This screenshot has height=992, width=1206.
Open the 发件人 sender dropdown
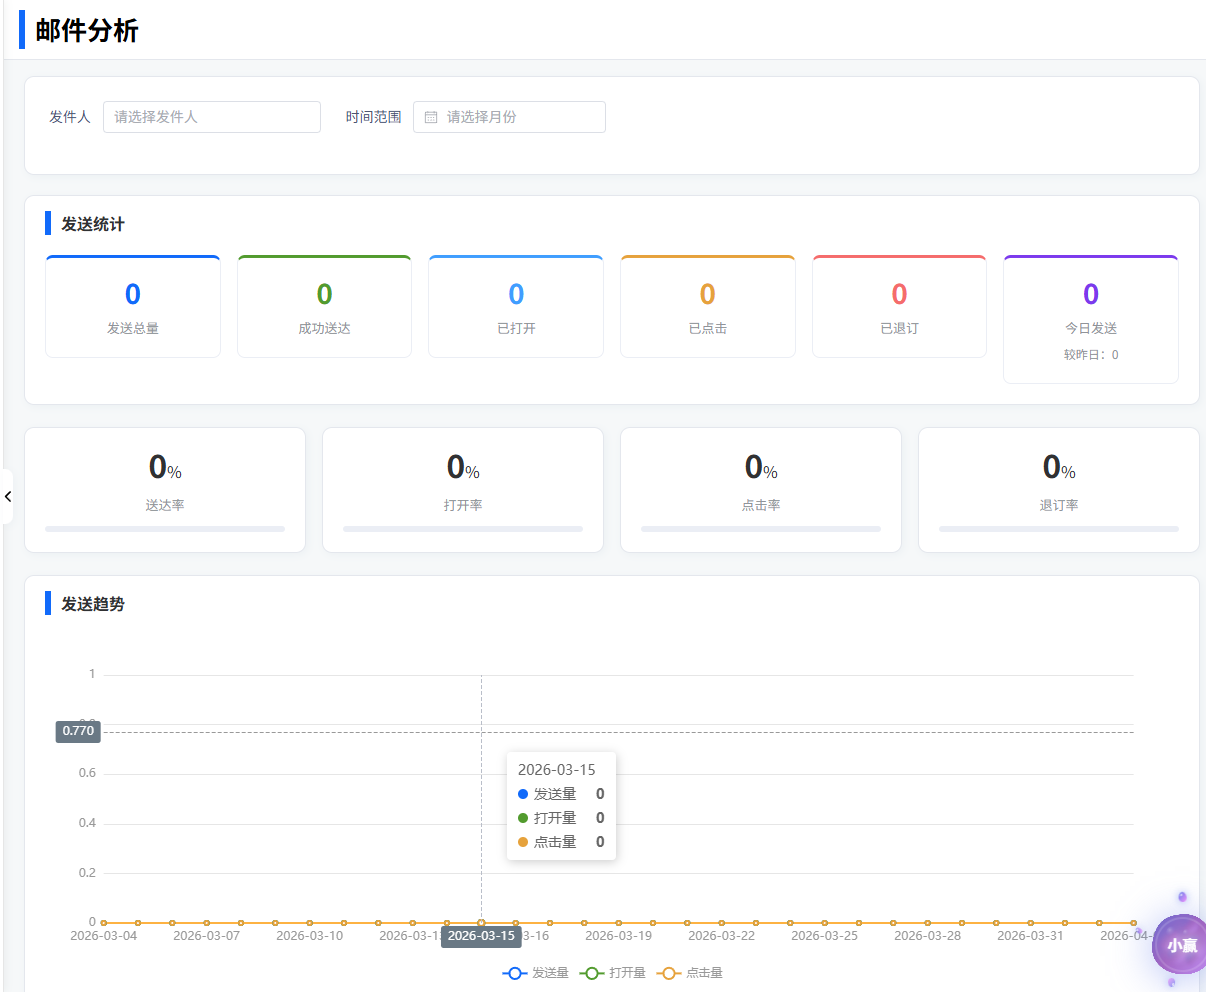(x=211, y=117)
